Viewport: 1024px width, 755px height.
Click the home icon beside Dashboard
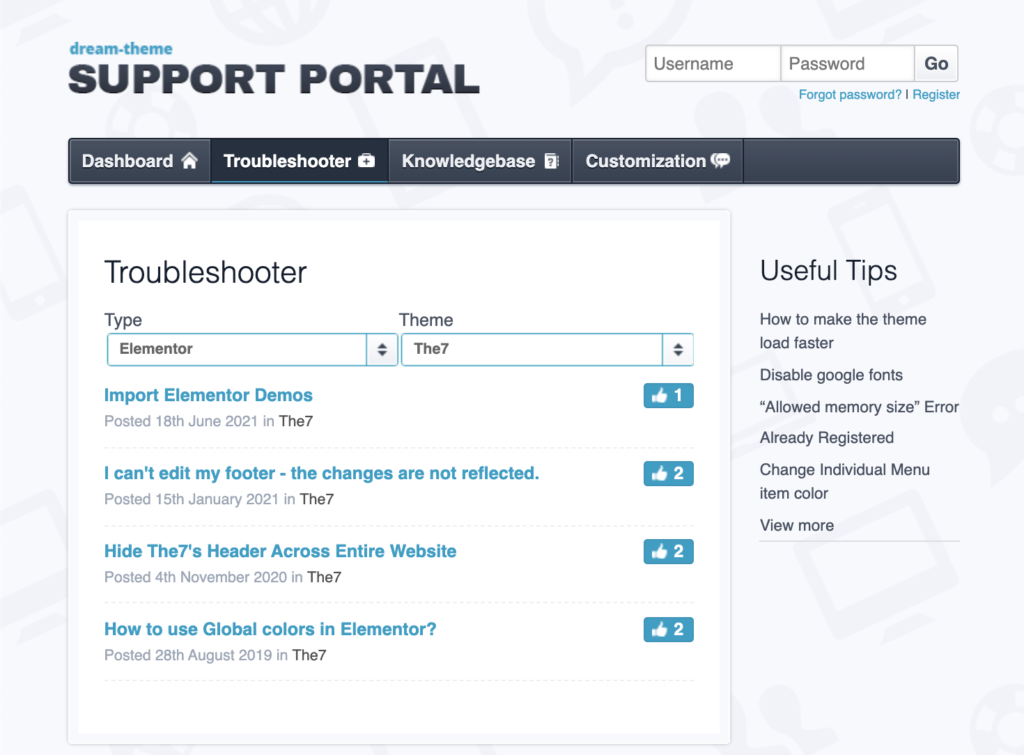[x=190, y=161]
